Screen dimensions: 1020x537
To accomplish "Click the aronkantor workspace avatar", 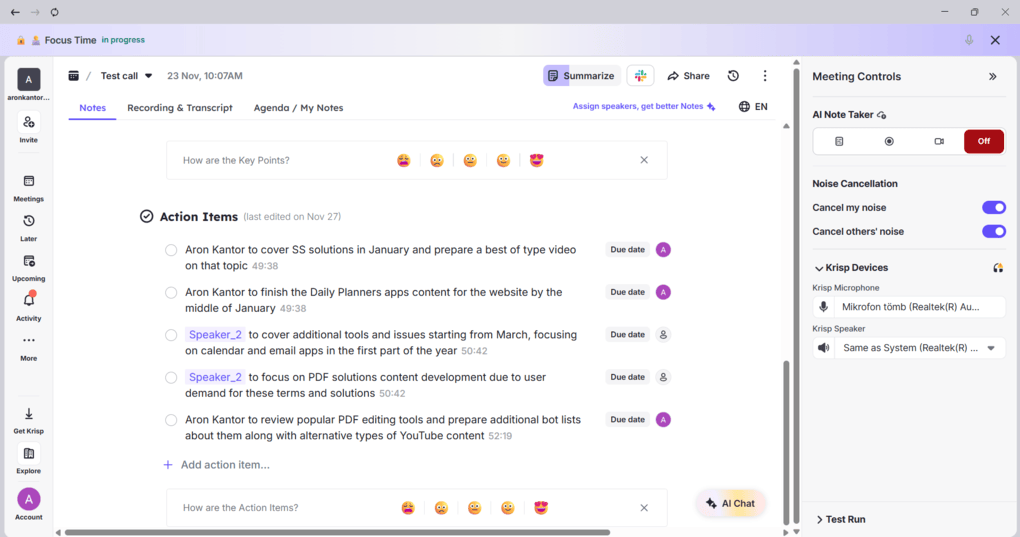I will 29,79.
